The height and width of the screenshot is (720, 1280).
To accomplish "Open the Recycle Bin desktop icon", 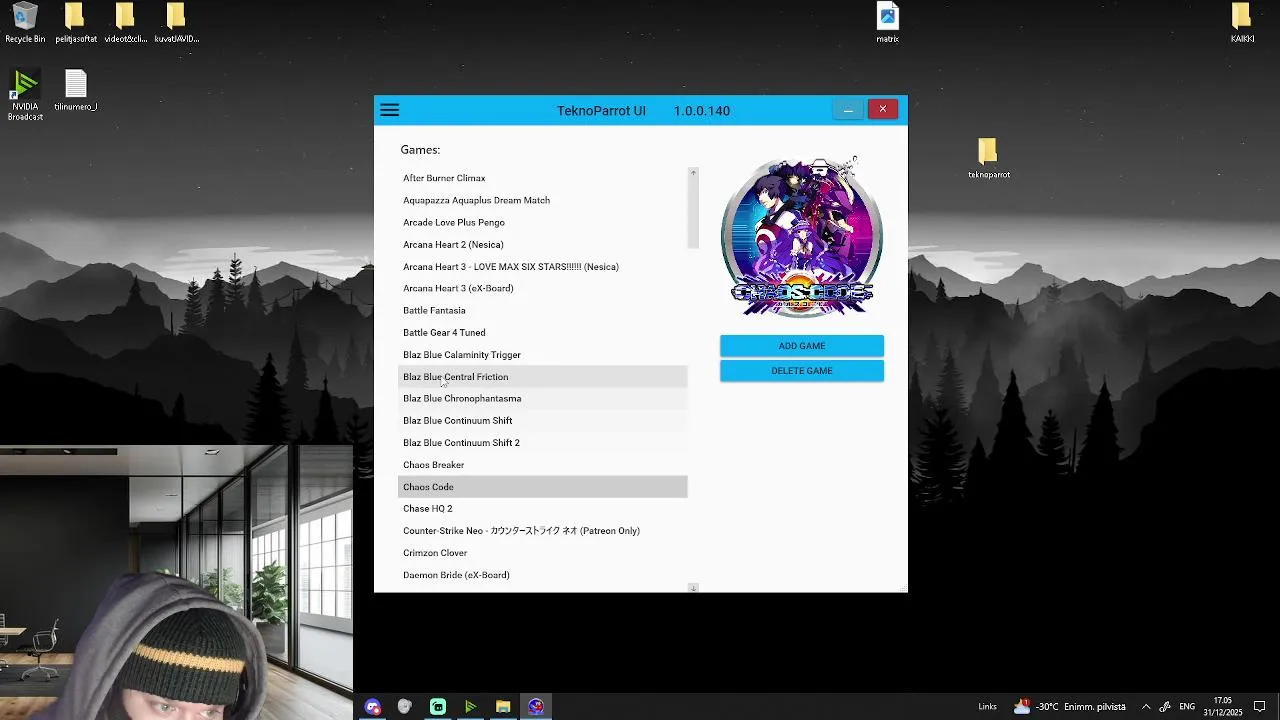I will pyautogui.click(x=25, y=23).
